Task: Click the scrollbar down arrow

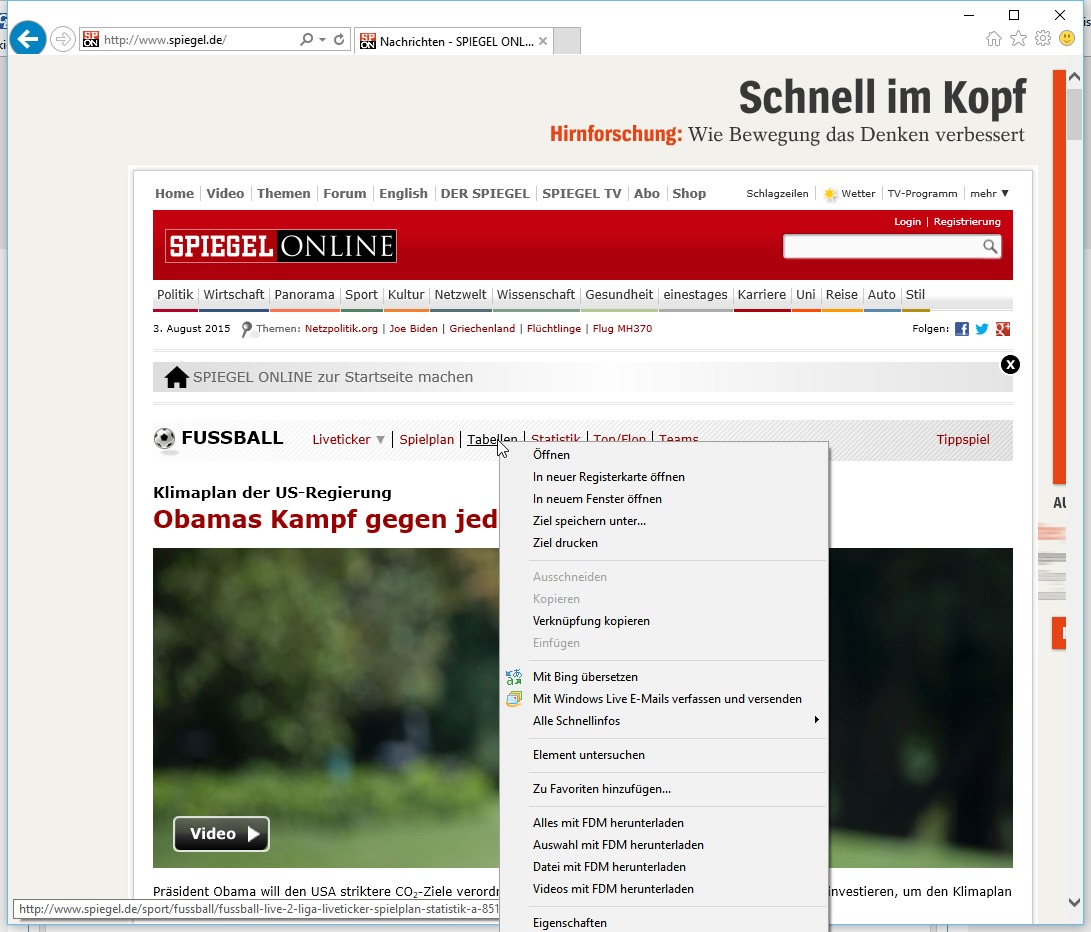Action: pyautogui.click(x=1074, y=903)
